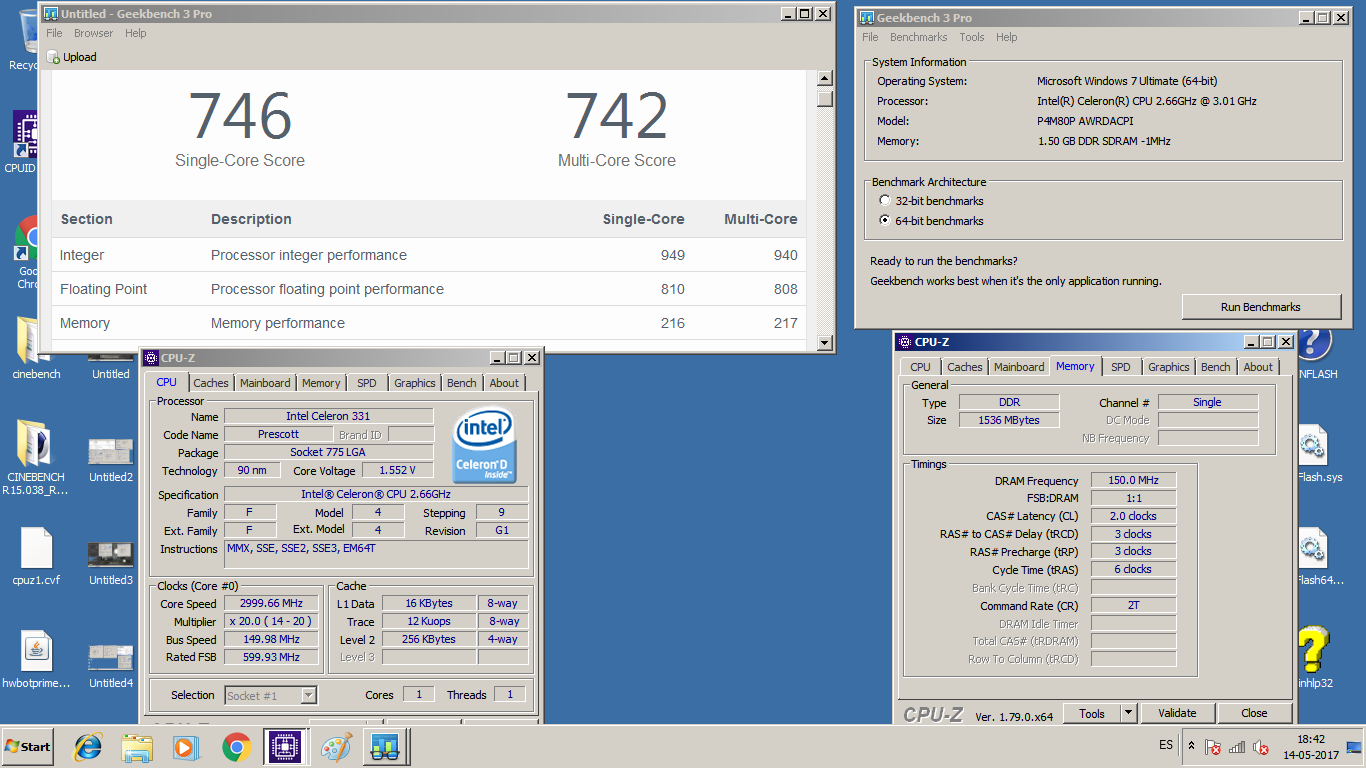
Task: Open volume tray icon
Action: click(1261, 747)
